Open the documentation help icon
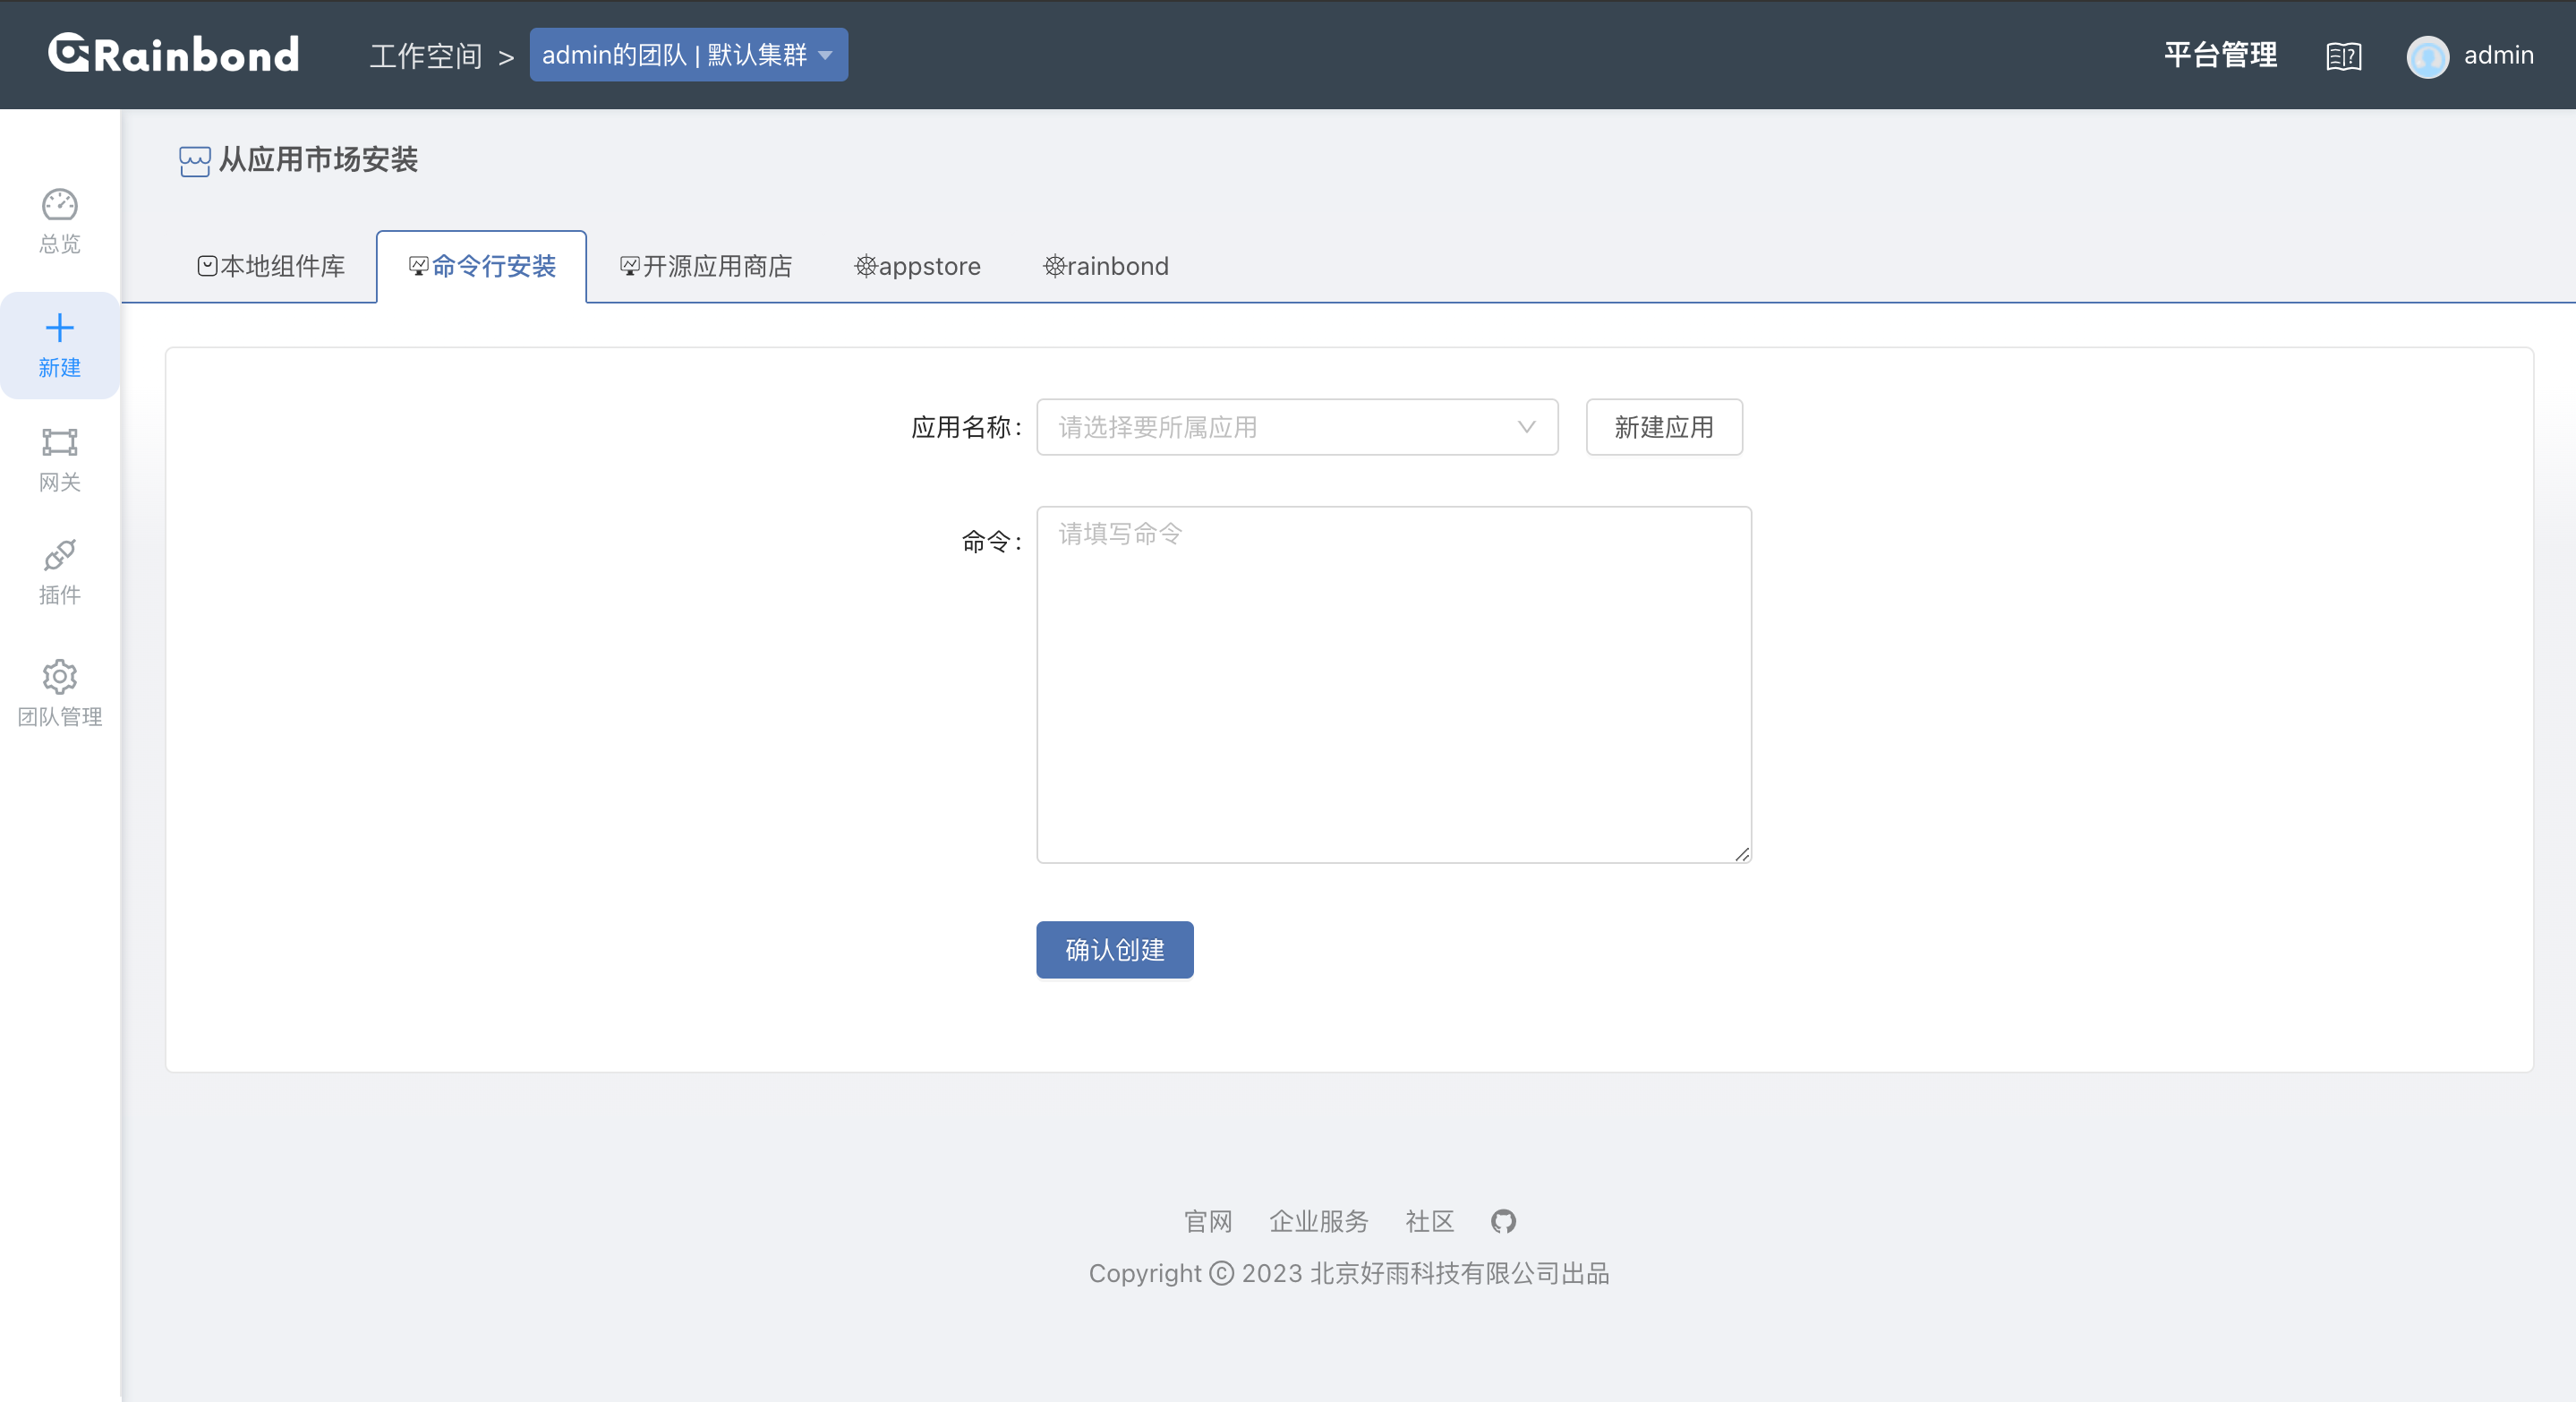The width and height of the screenshot is (2576, 1402). [x=2343, y=56]
